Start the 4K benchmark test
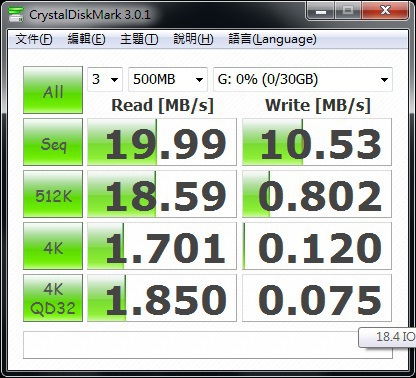 click(x=53, y=246)
